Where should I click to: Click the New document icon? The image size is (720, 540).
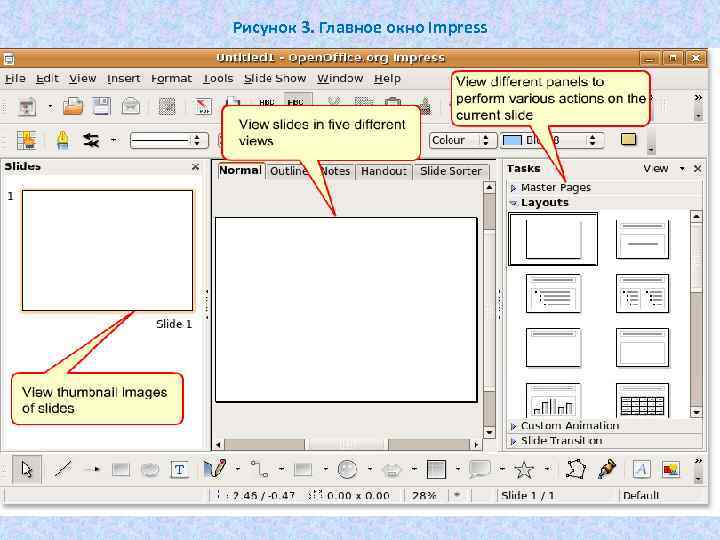click(x=27, y=107)
